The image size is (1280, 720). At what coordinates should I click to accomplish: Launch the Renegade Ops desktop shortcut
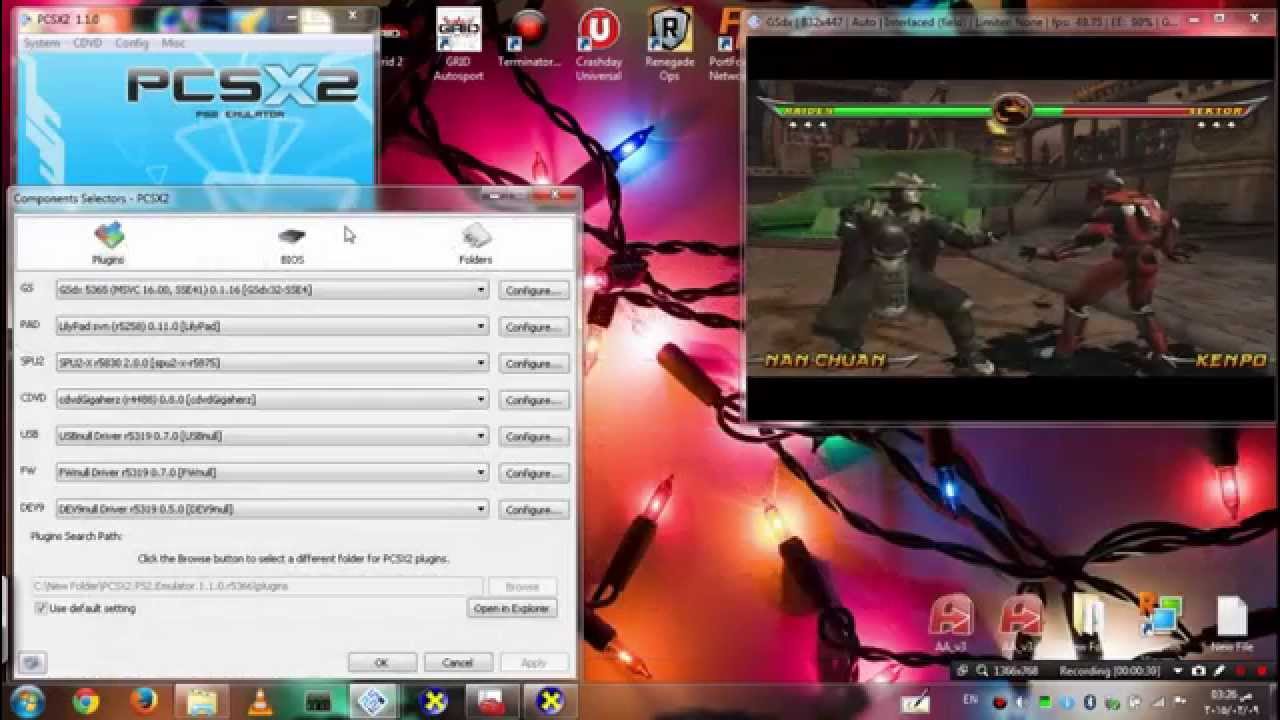point(670,44)
